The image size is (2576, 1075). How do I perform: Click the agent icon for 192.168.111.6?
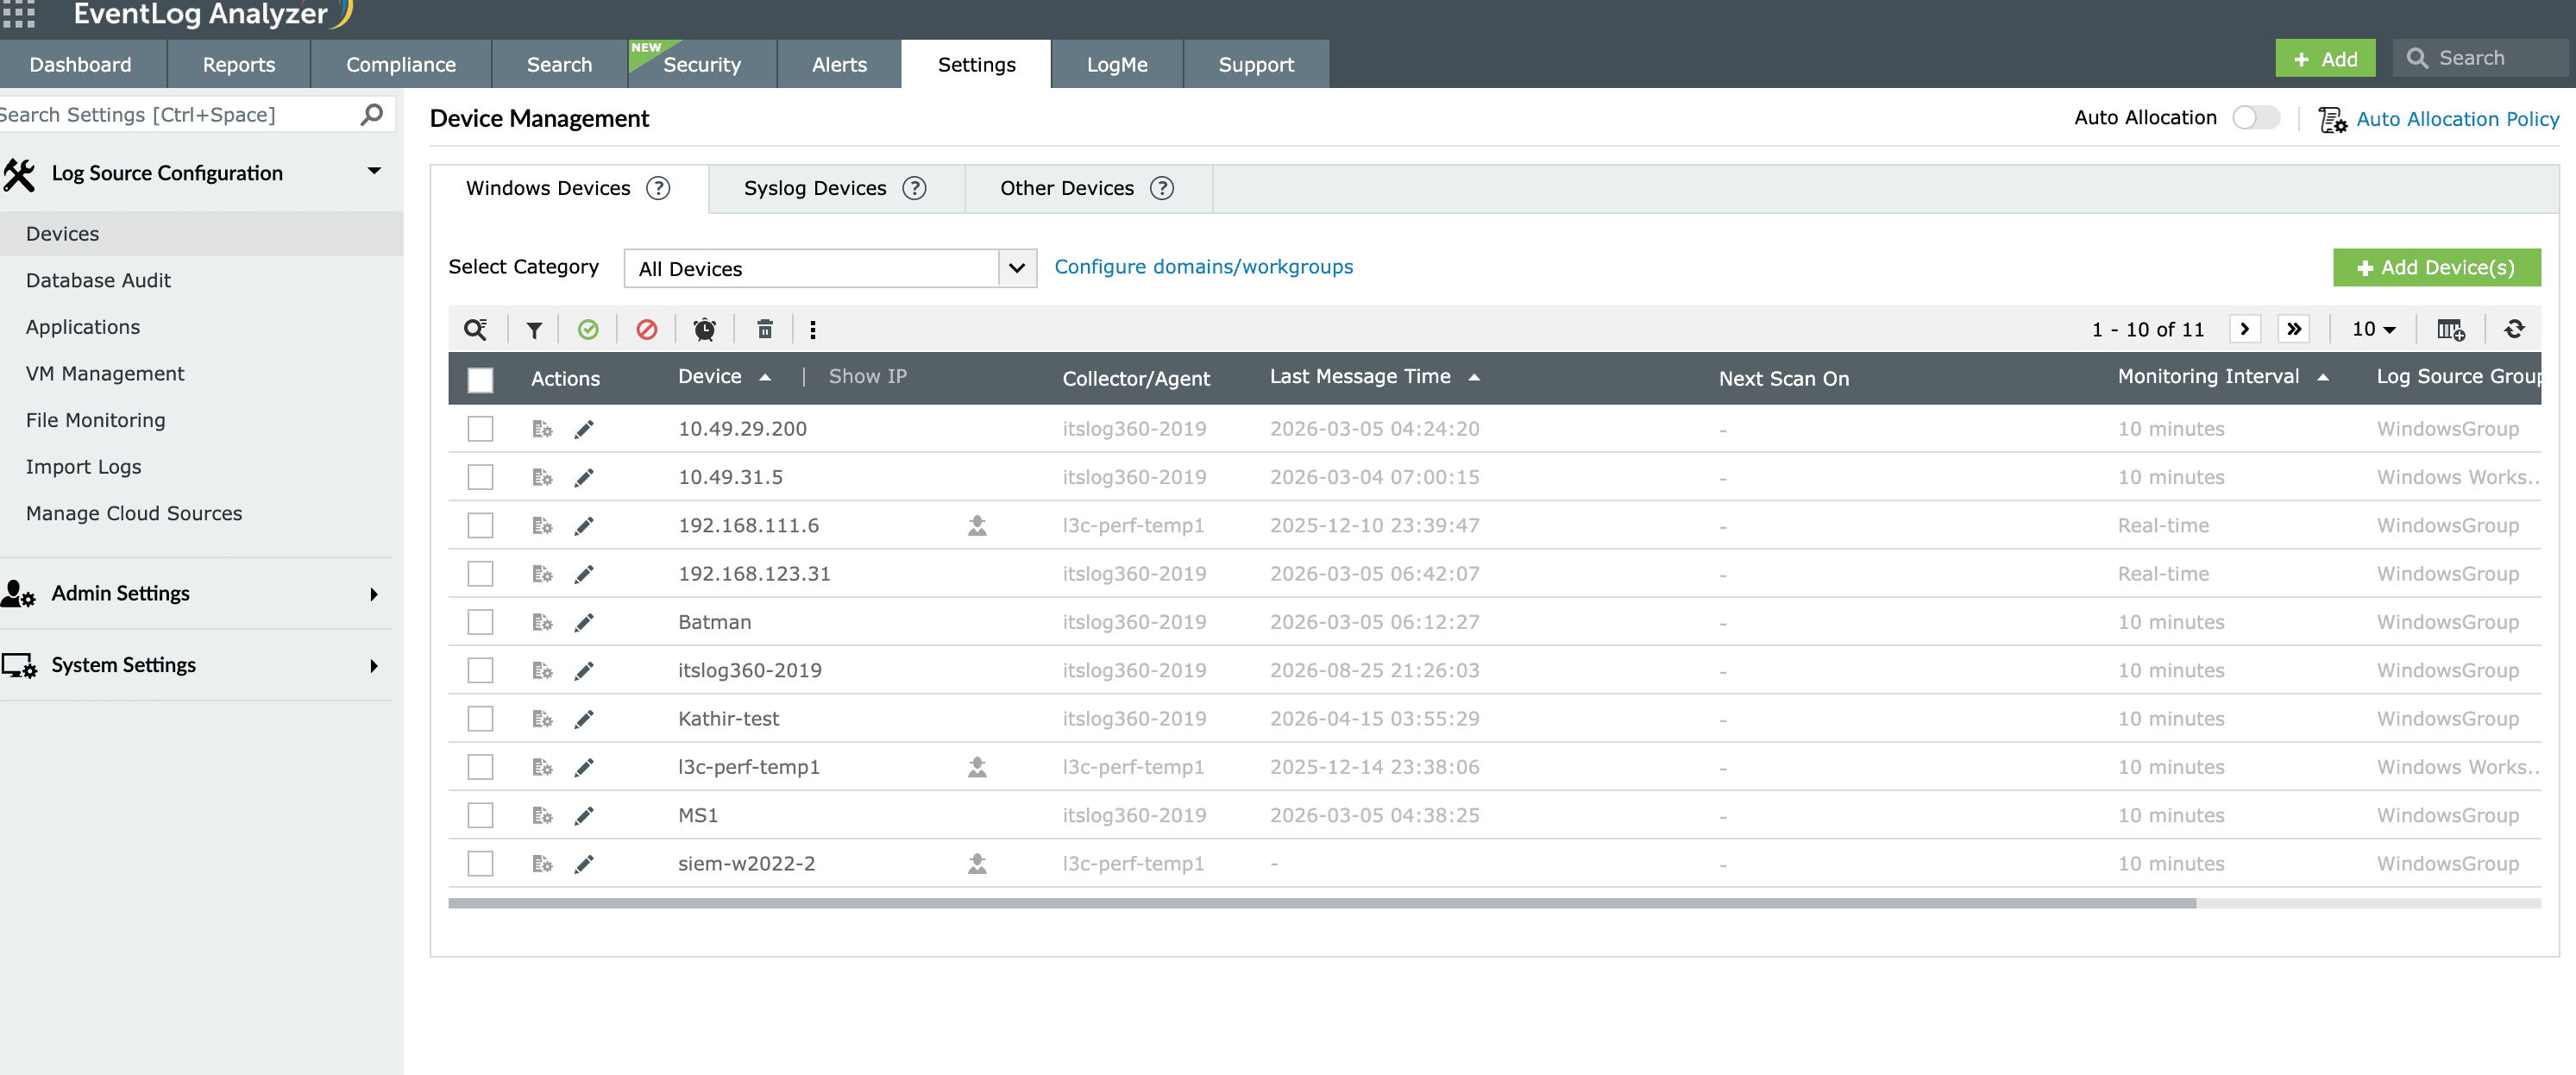(x=977, y=525)
